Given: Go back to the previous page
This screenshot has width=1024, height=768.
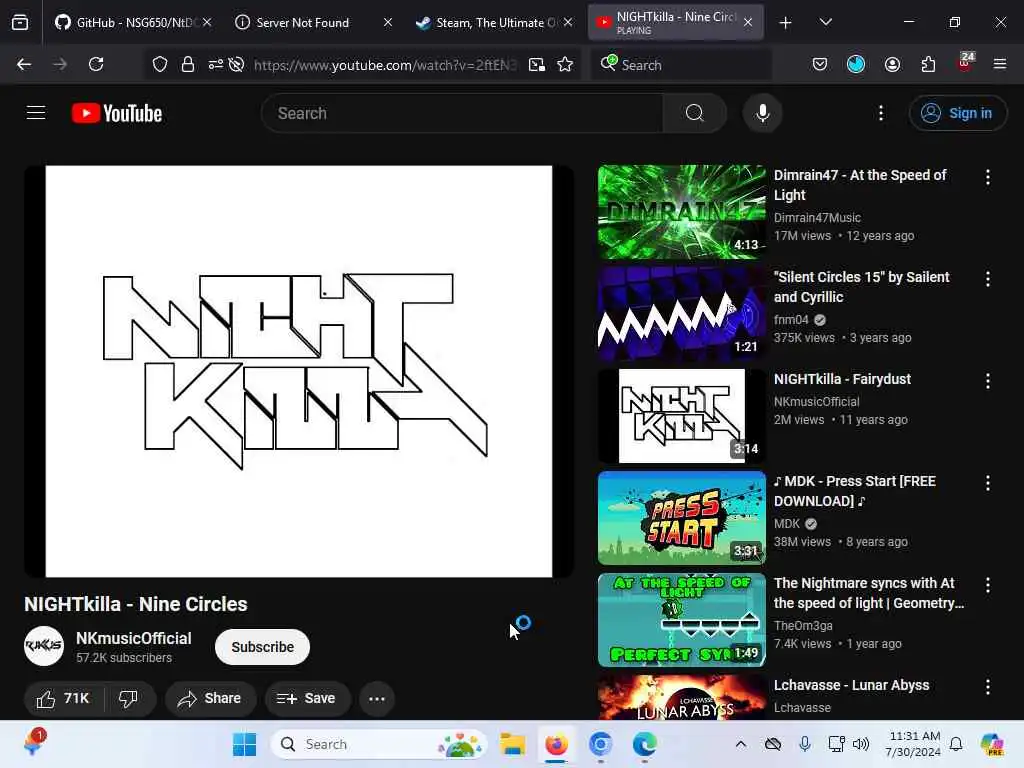Looking at the screenshot, I should click(24, 64).
